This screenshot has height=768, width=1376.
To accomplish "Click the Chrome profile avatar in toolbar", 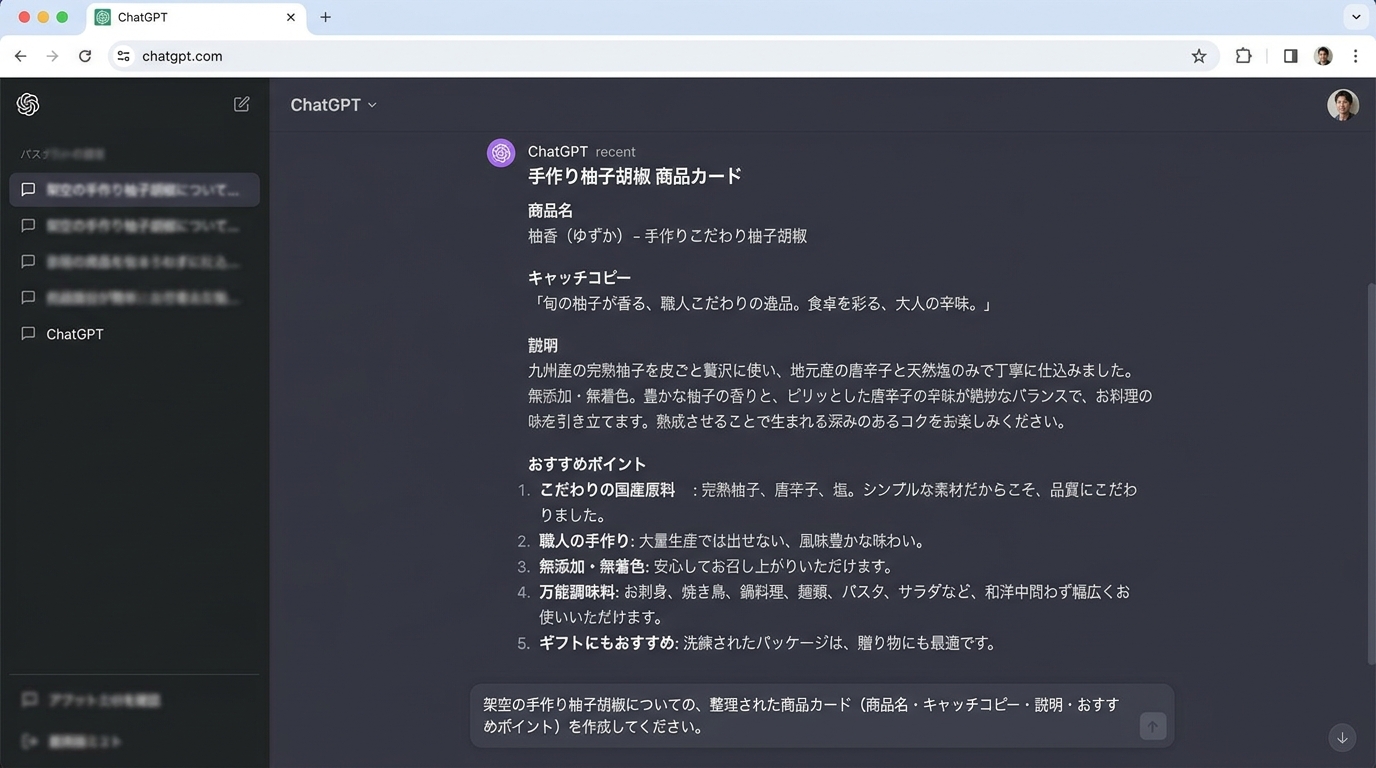I will click(1323, 56).
